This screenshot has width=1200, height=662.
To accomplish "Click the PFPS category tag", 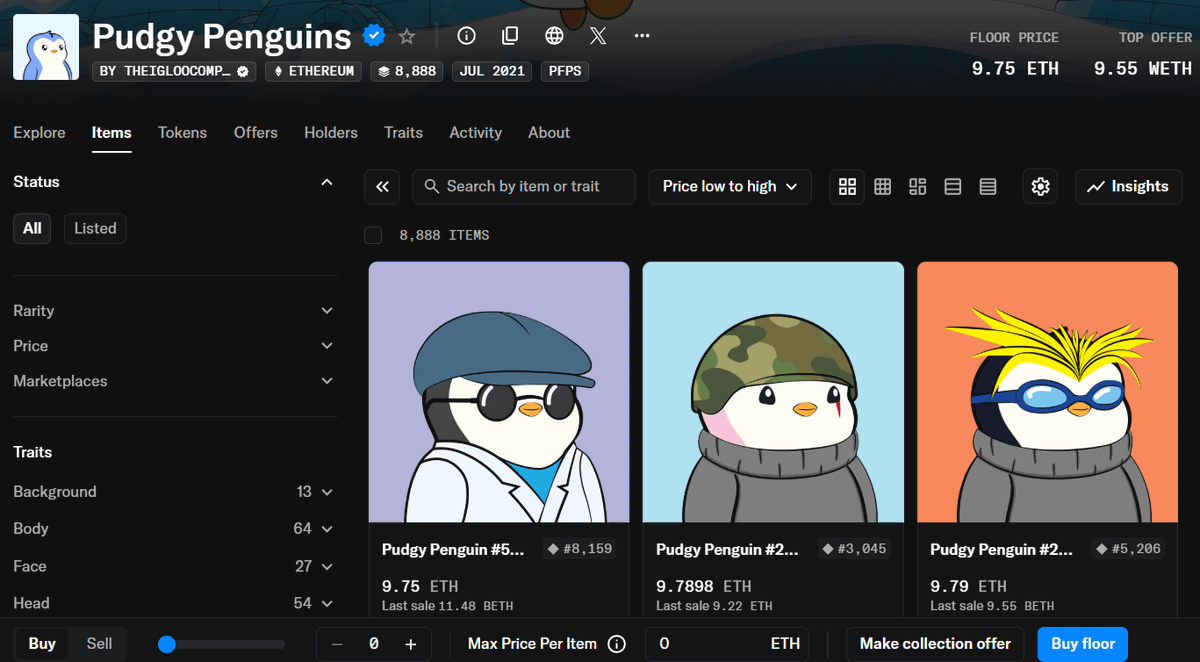I will click(x=565, y=71).
